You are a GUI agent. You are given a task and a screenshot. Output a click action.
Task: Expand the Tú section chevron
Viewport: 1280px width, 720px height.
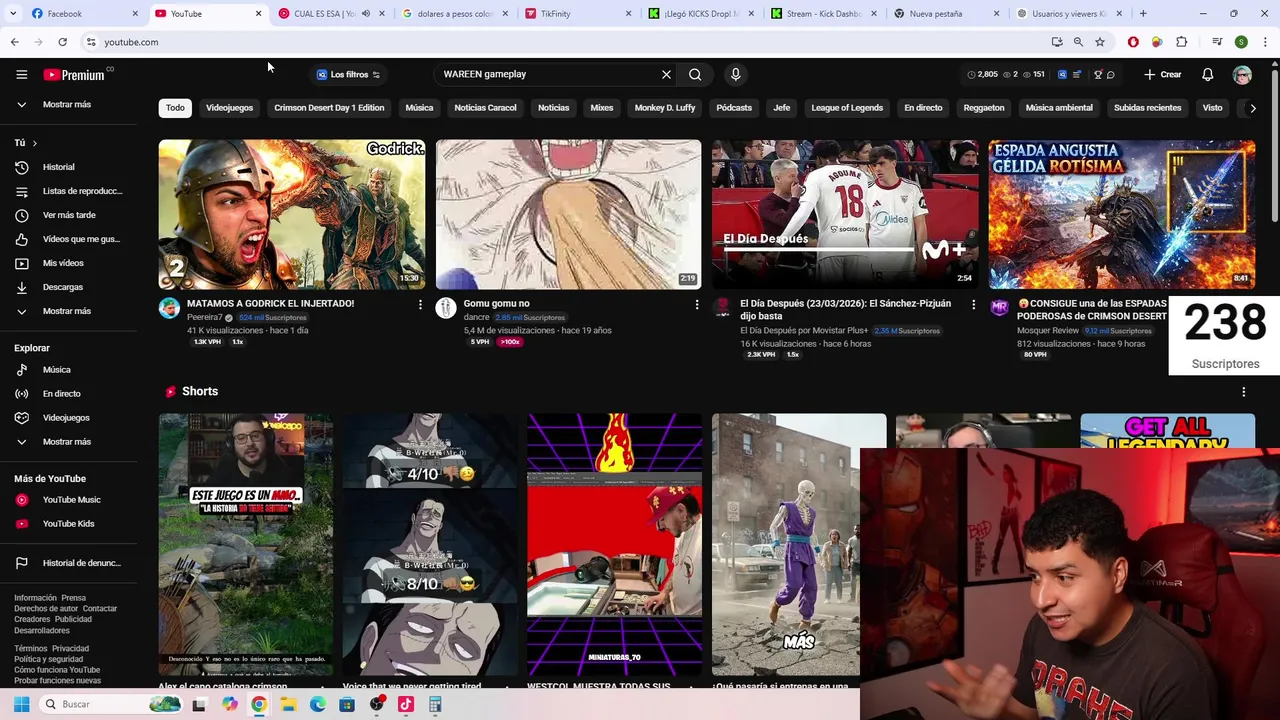tap(34, 143)
